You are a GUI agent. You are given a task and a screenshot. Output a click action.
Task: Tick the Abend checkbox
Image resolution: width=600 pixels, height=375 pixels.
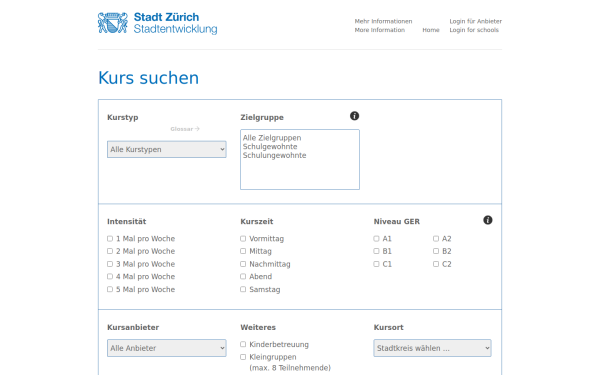pos(243,277)
